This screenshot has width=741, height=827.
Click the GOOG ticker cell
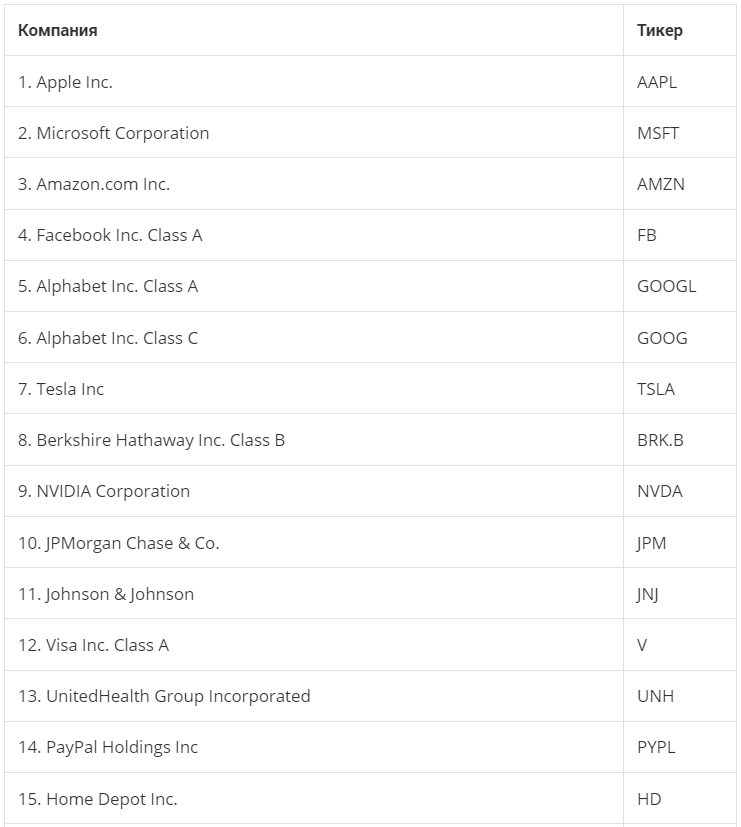[662, 338]
